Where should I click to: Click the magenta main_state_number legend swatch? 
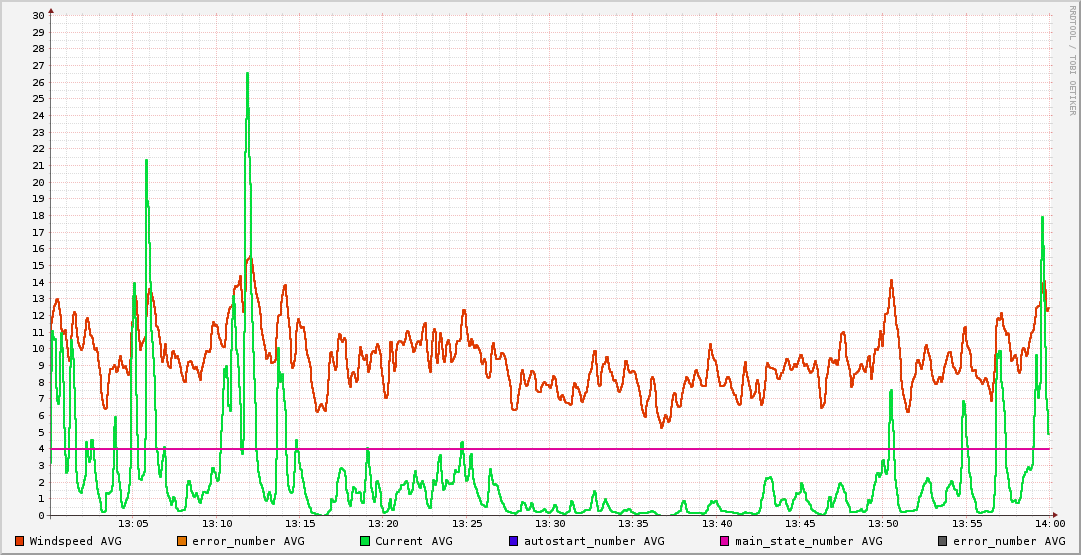coord(725,541)
